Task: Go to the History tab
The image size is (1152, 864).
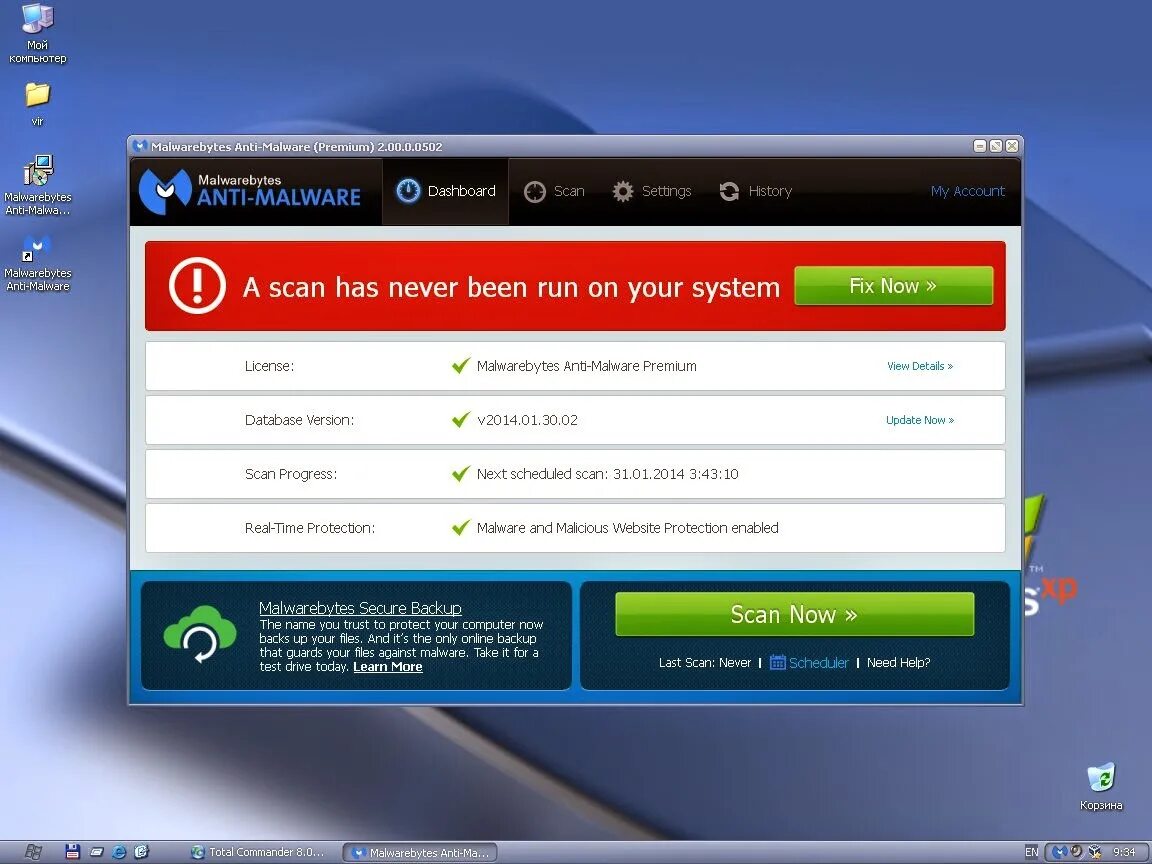Action: point(755,191)
